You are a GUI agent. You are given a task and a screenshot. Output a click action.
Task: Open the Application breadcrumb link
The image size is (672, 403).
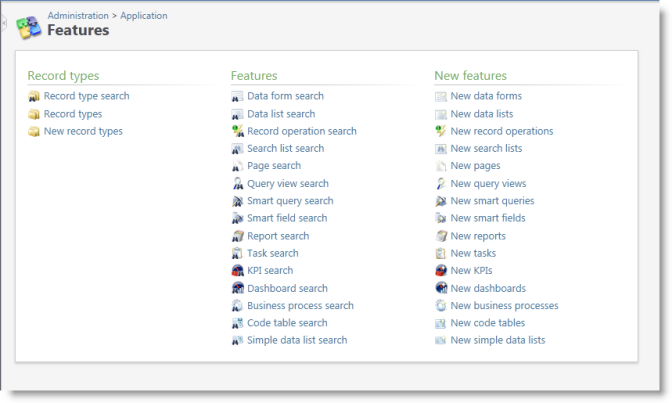coord(144,16)
